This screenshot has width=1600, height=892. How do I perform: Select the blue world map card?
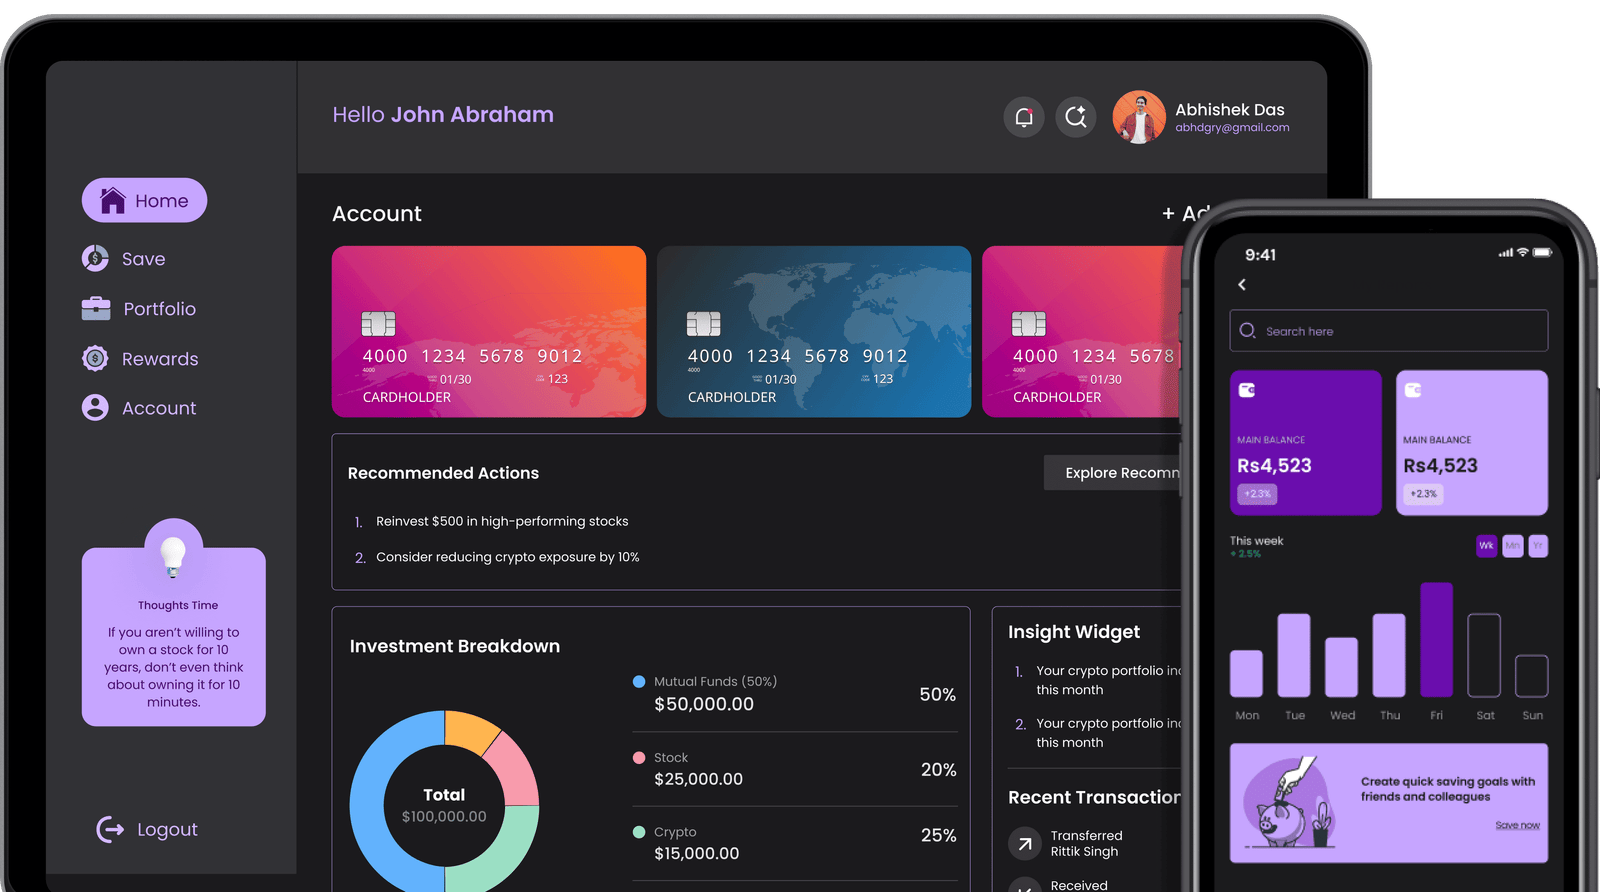click(x=814, y=331)
